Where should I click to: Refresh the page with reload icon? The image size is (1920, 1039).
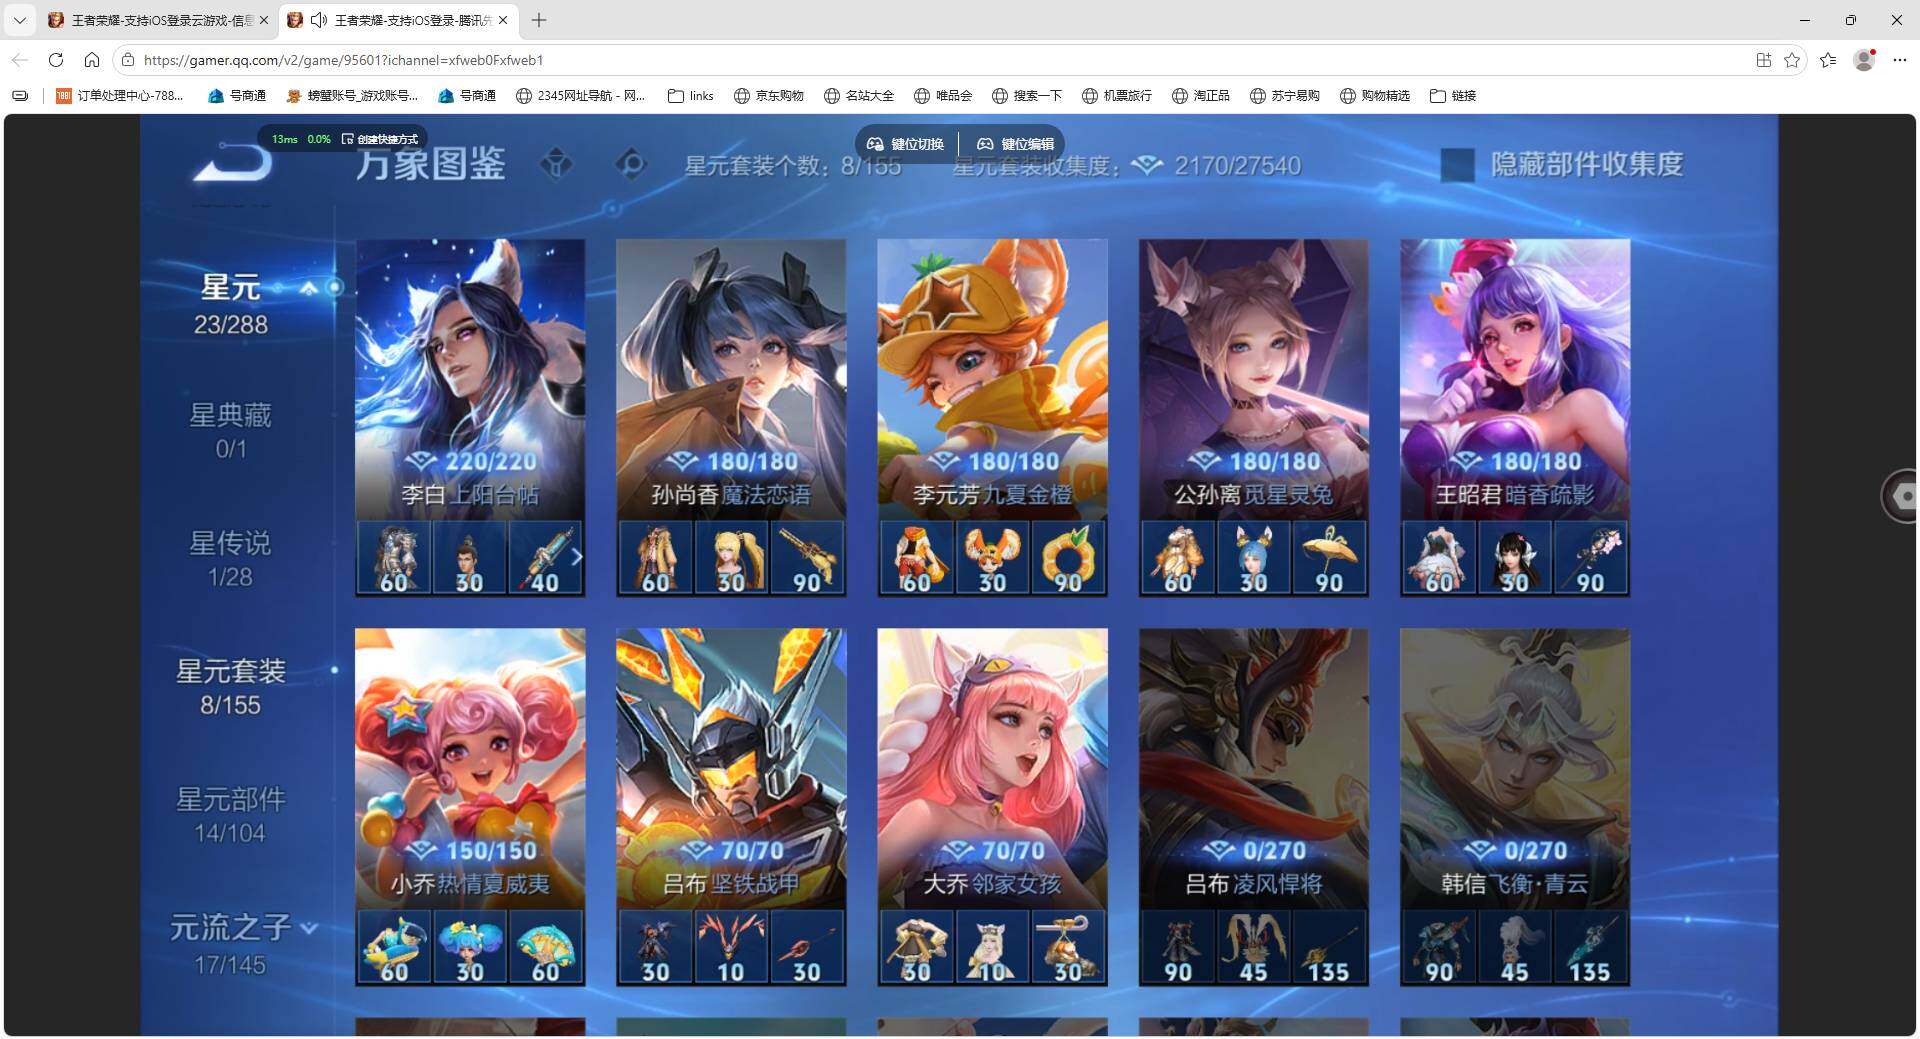56,60
